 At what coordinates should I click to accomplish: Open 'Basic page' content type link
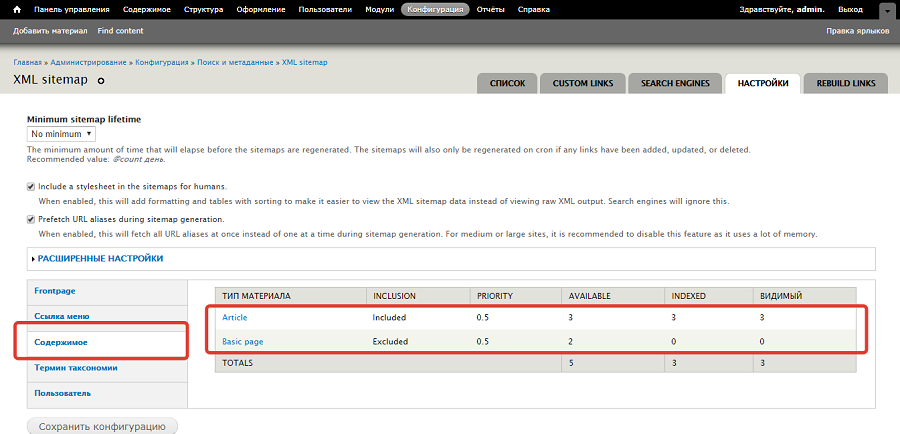point(243,342)
